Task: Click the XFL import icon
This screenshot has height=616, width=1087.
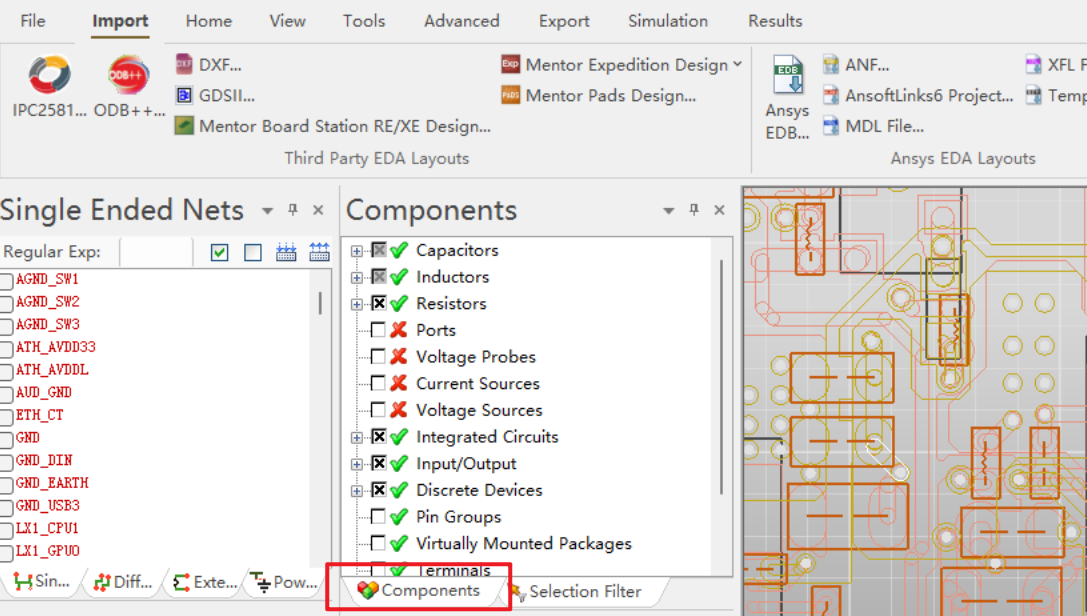Action: coord(1033,64)
